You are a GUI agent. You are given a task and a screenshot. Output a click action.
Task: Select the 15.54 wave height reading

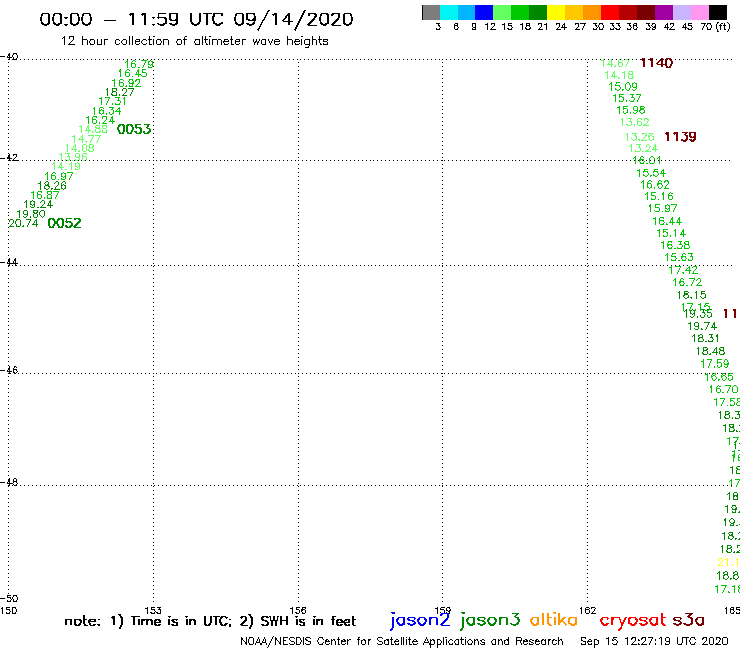651,173
